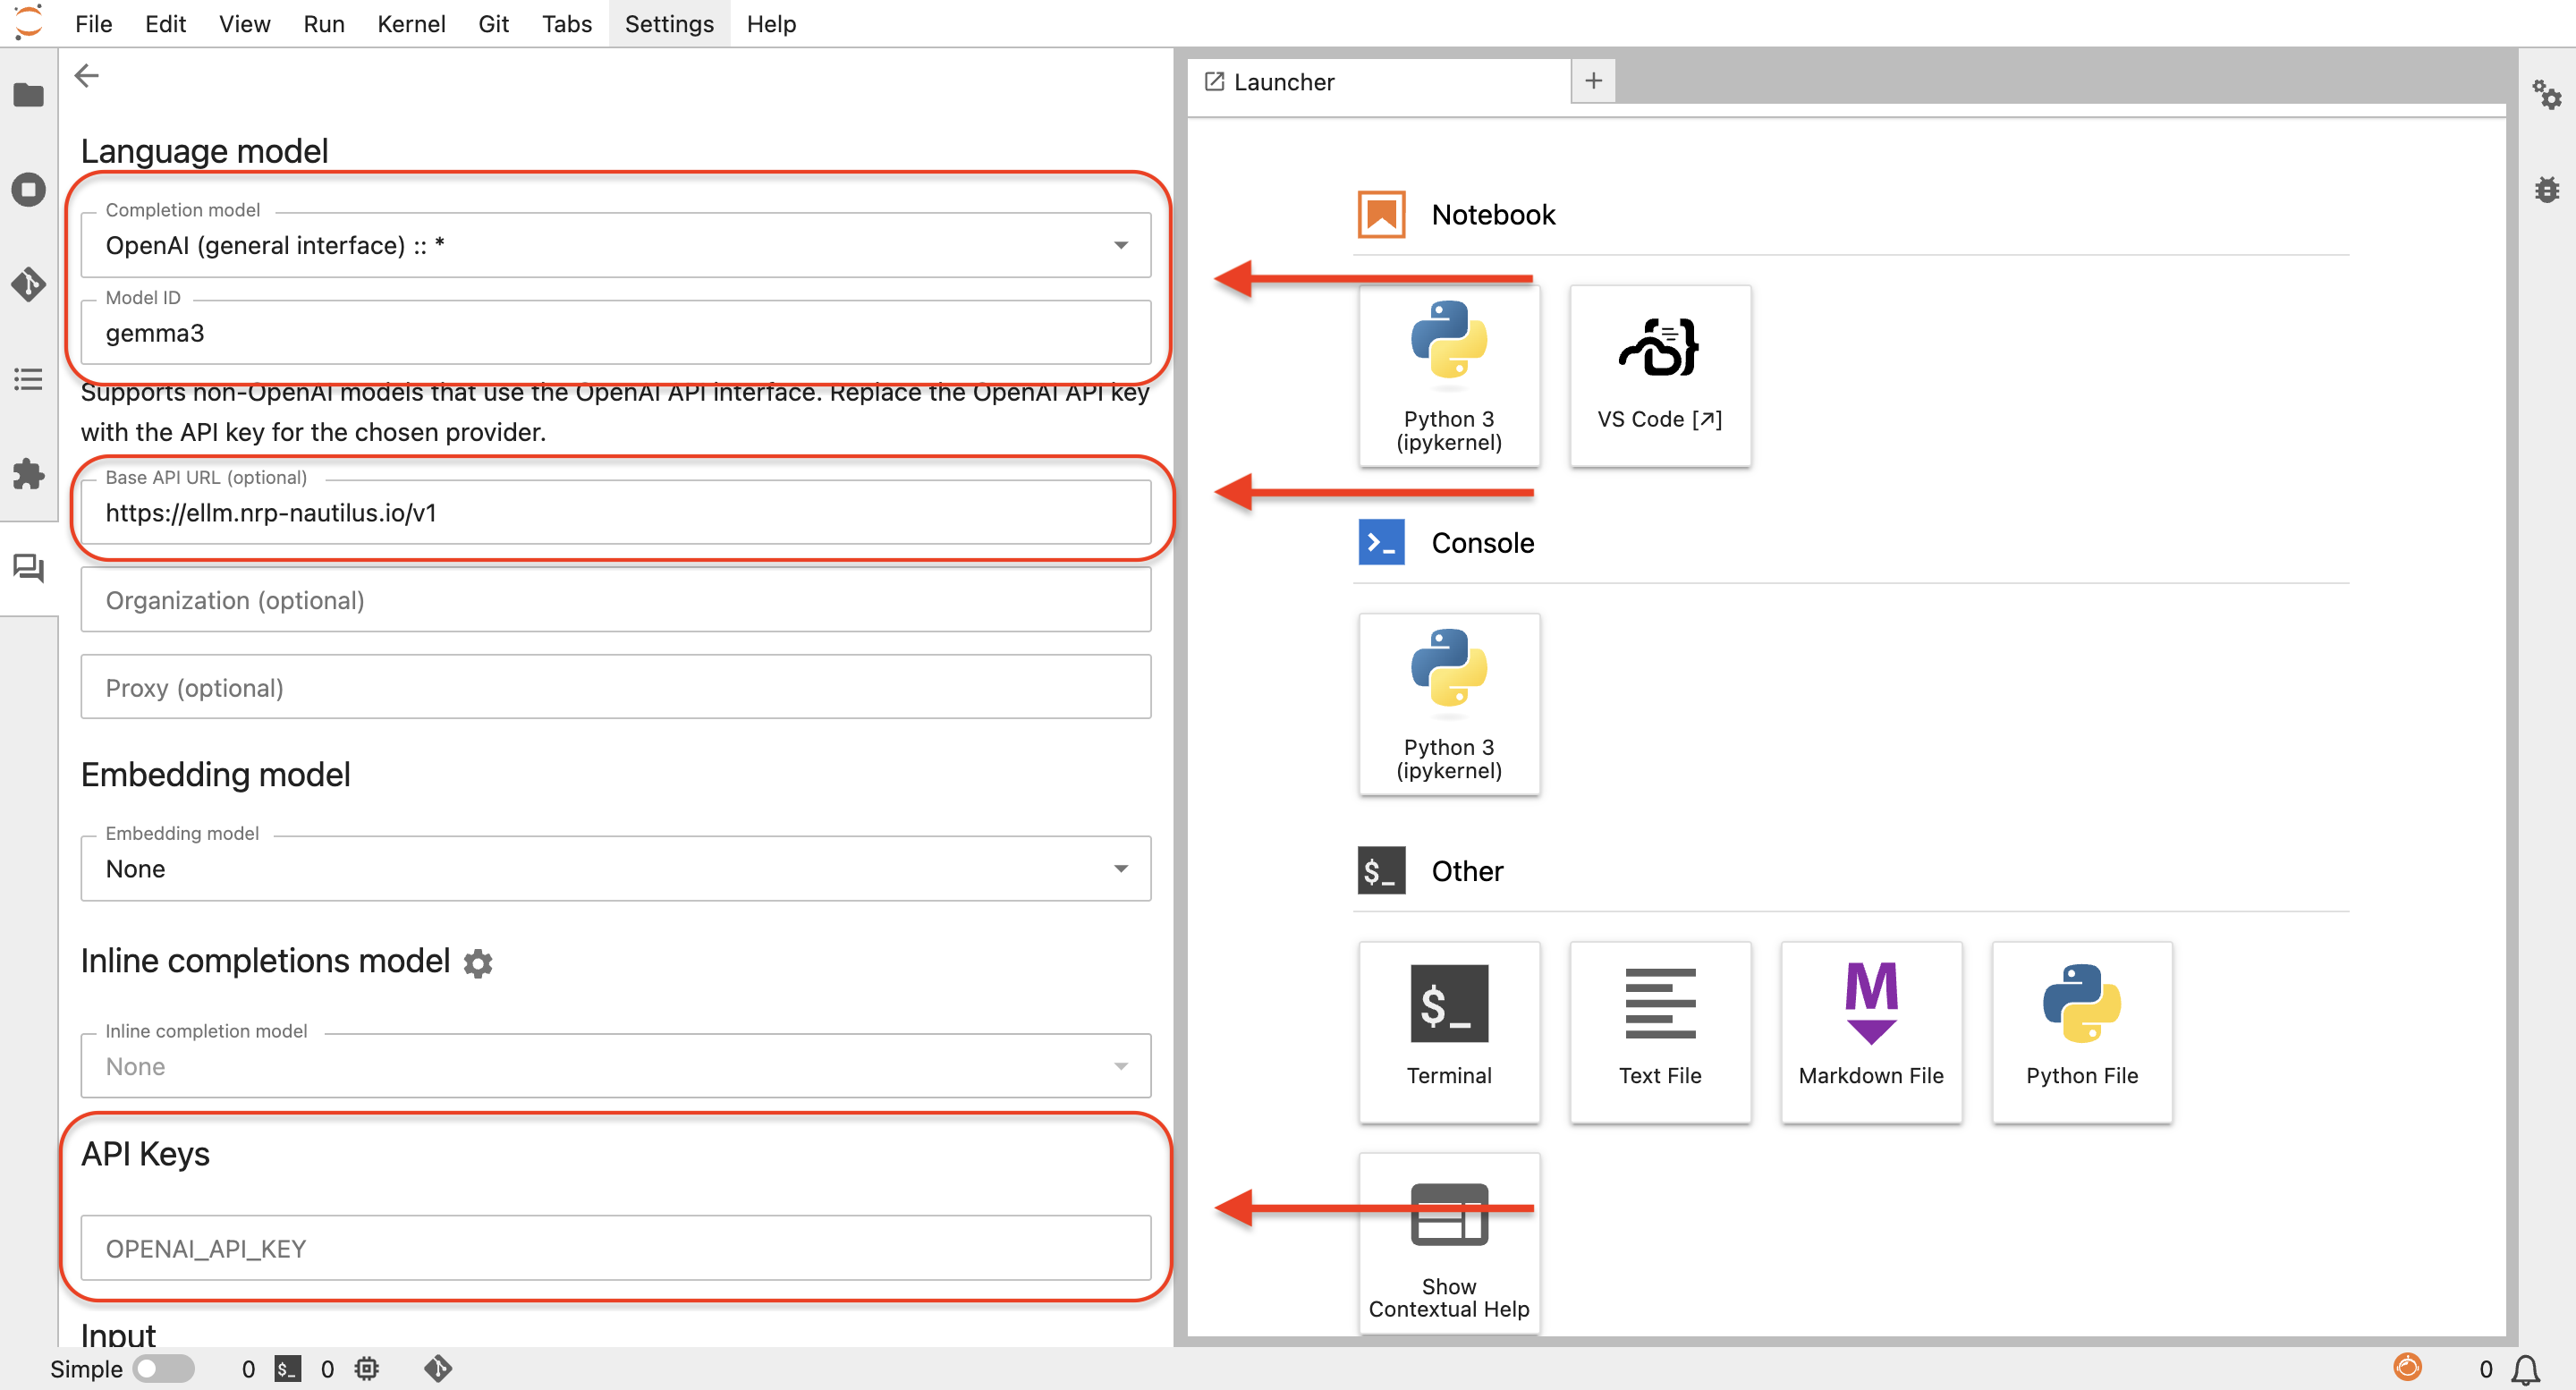This screenshot has width=2576, height=1390.
Task: Open the Embedding model dropdown
Action: [x=615, y=868]
